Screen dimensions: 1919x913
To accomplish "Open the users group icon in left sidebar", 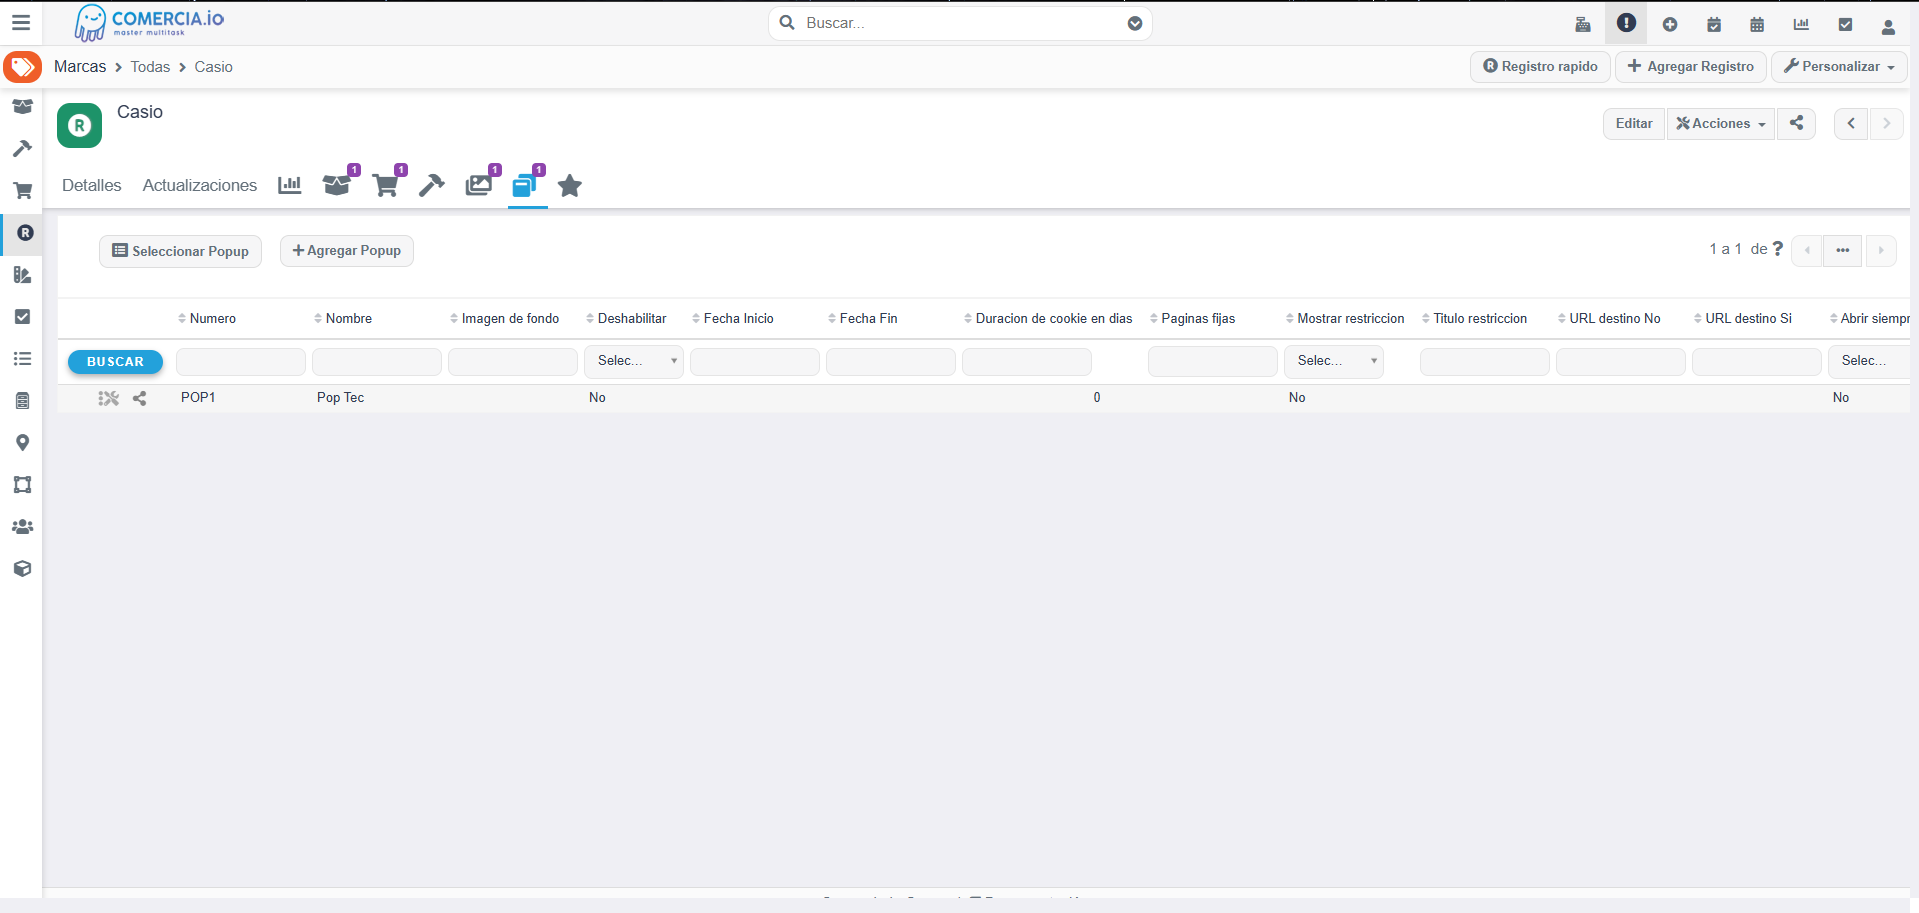I will [22, 526].
